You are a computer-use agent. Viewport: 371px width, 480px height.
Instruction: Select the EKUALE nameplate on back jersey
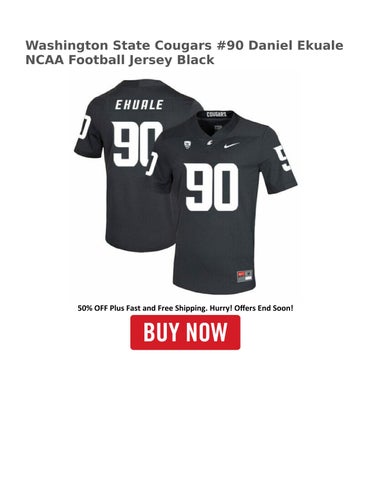coord(139,105)
